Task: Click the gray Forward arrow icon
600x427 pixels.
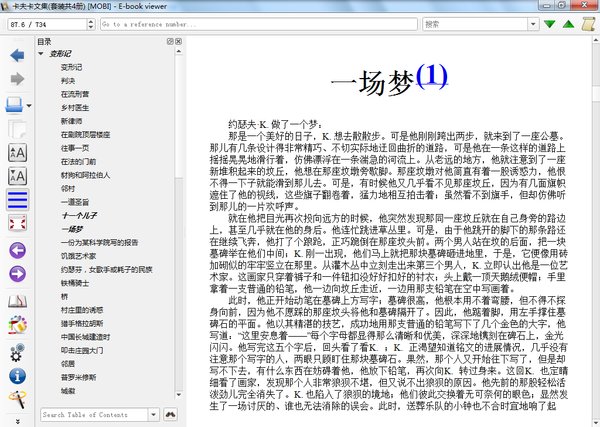Action: click(x=17, y=79)
